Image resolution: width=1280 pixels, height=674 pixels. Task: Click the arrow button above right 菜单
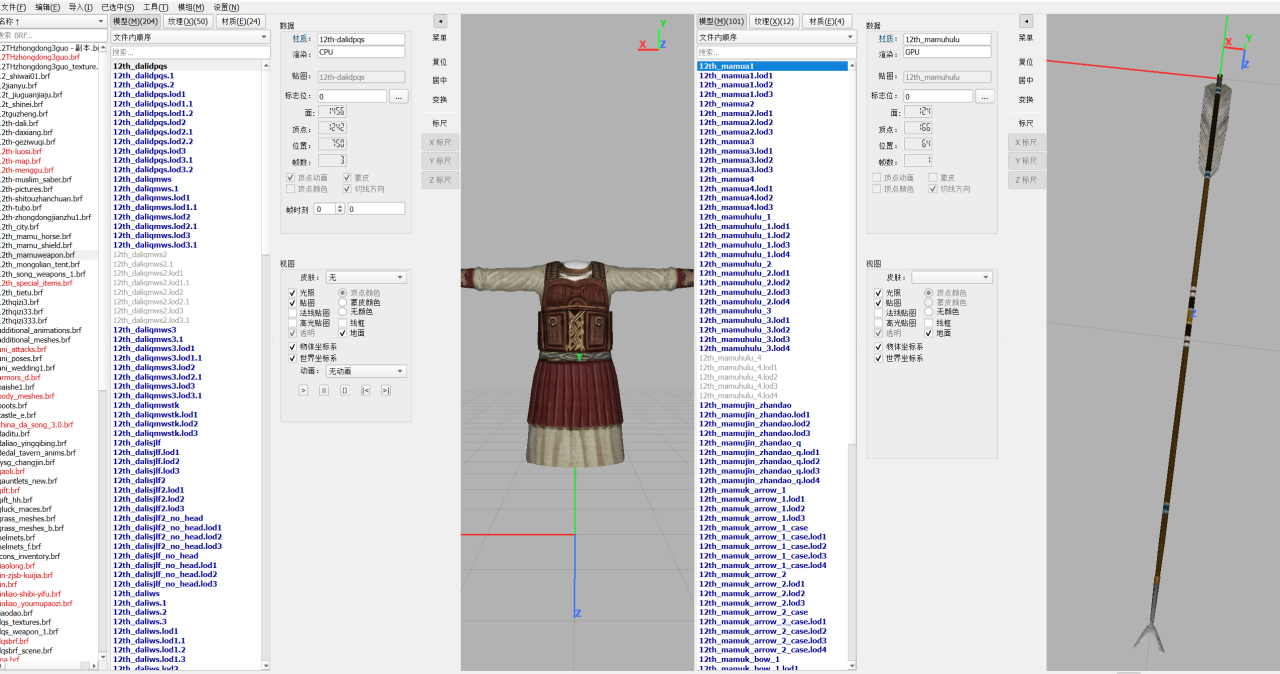(x=1025, y=20)
